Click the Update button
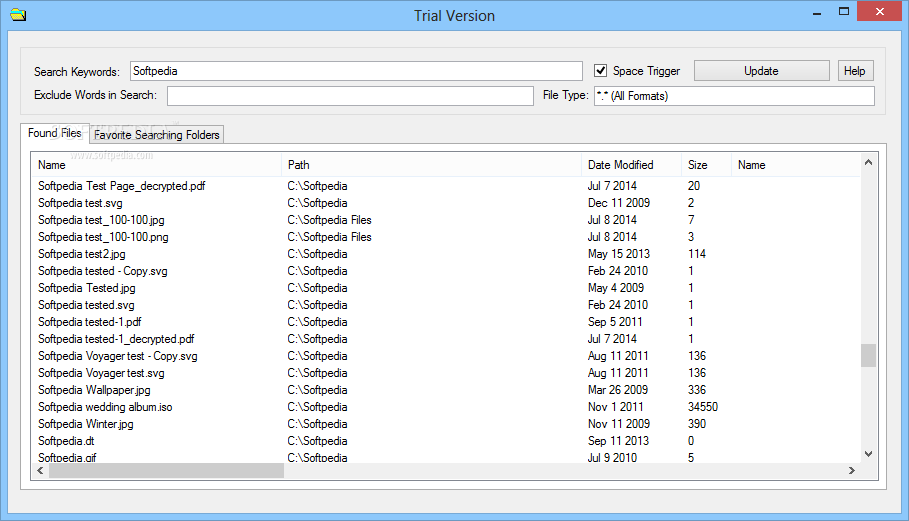 click(761, 71)
